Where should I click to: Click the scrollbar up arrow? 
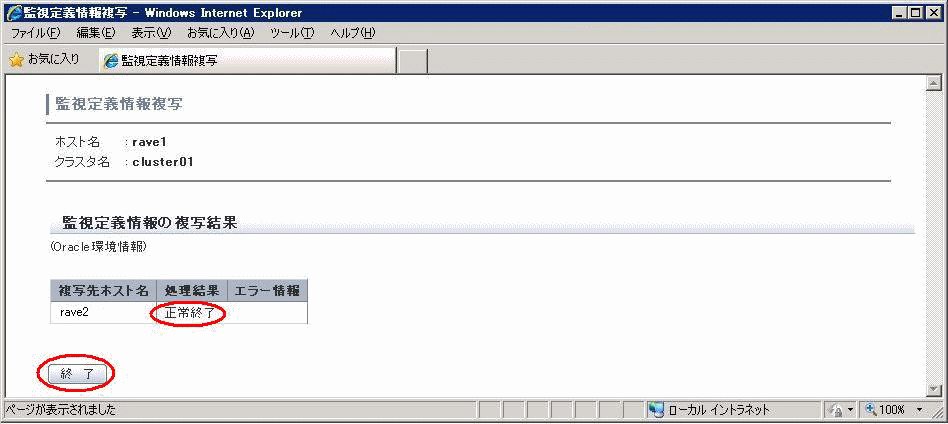[x=934, y=84]
